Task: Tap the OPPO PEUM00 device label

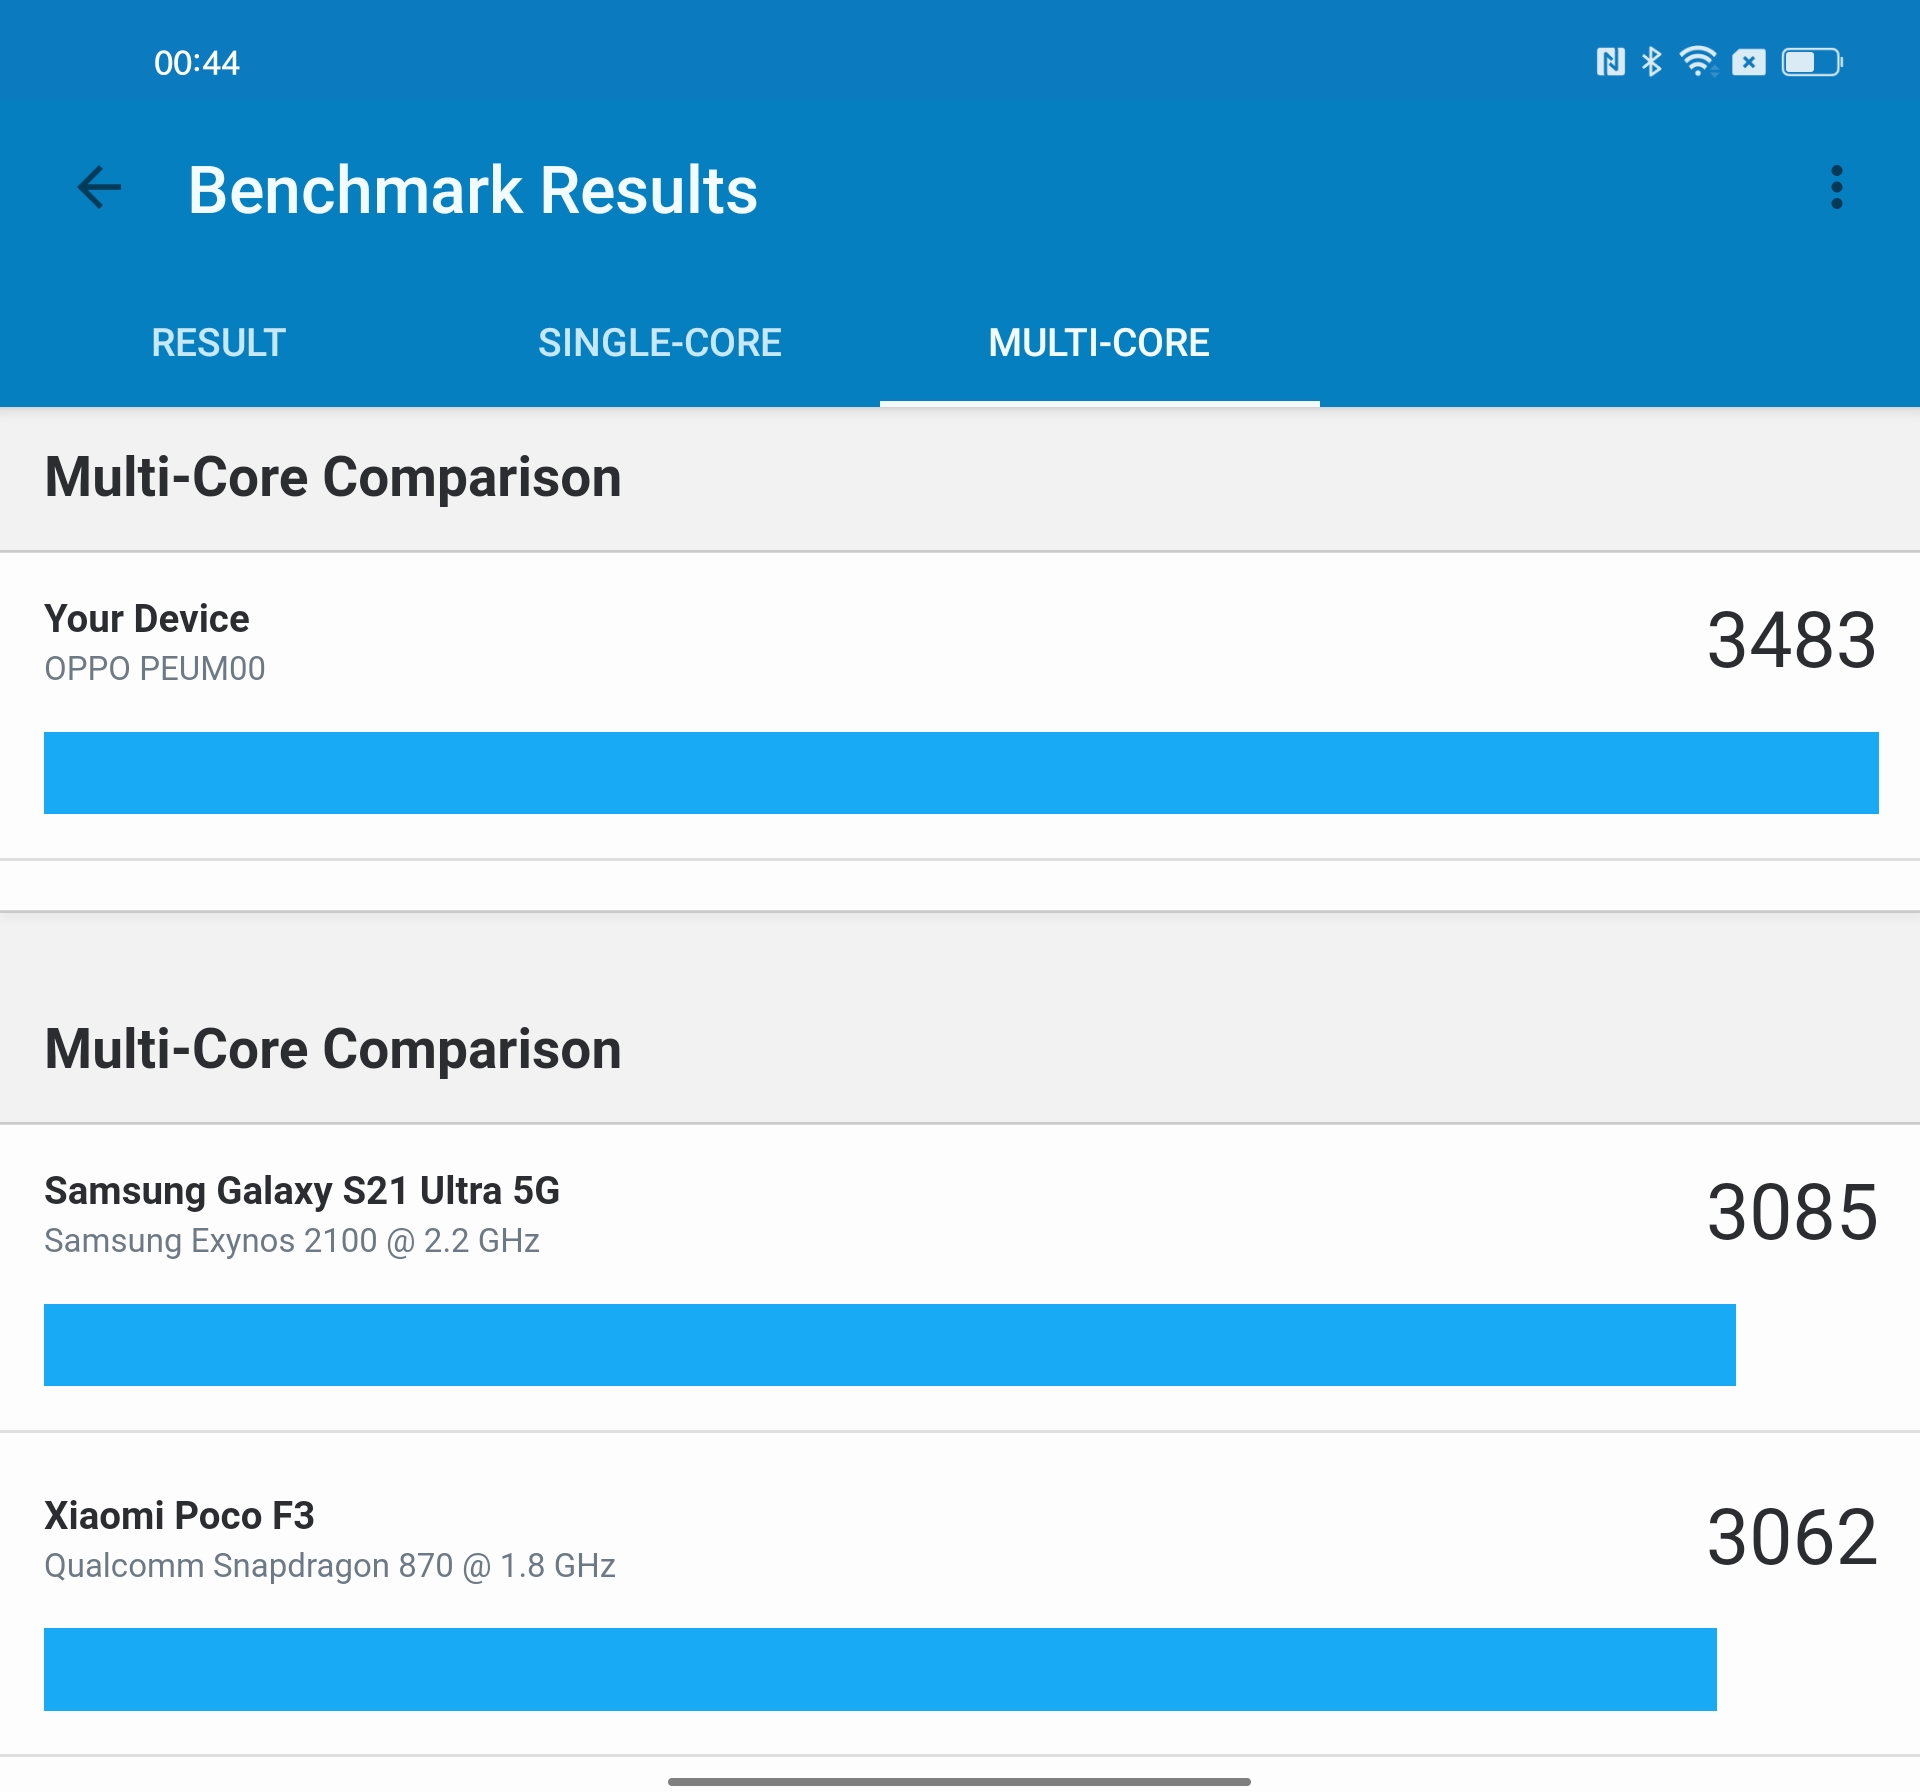Action: 155,669
